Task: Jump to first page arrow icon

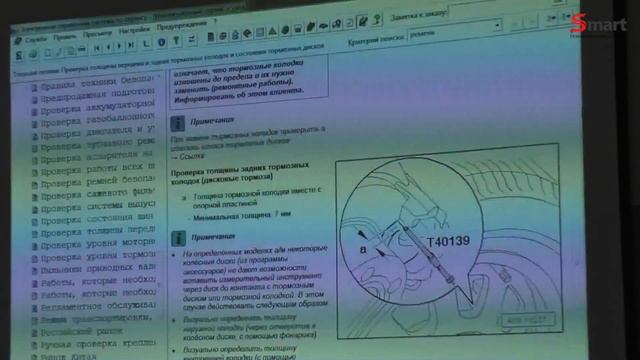Action: click(x=97, y=48)
